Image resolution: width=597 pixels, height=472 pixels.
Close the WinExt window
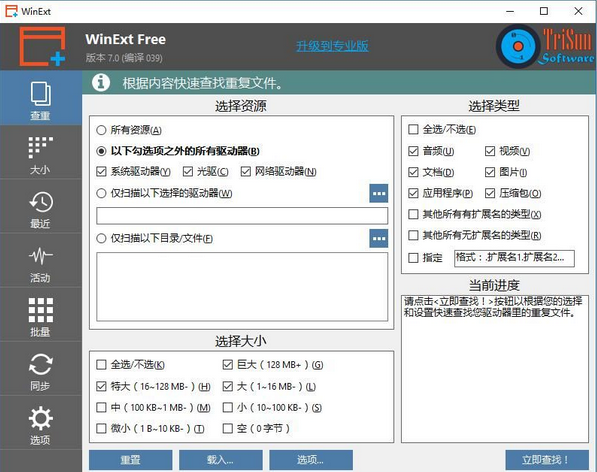pos(578,11)
